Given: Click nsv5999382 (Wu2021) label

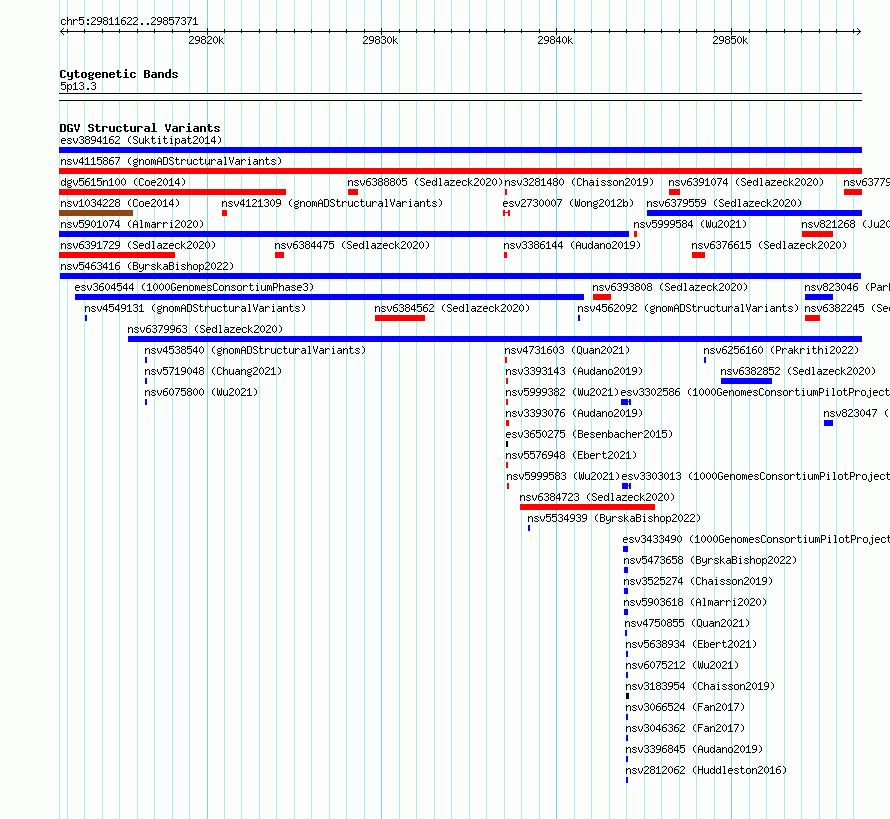Looking at the screenshot, I should coord(562,392).
